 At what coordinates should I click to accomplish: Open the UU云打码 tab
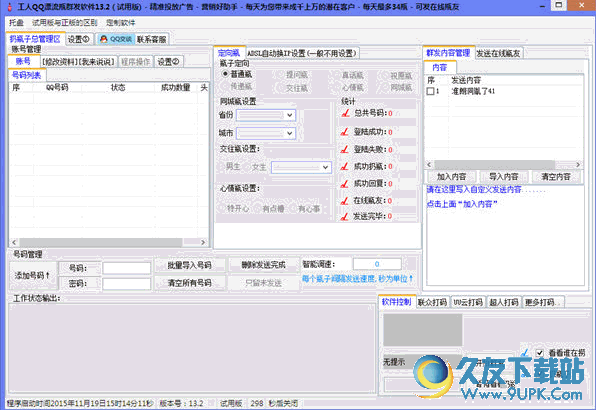pos(468,302)
